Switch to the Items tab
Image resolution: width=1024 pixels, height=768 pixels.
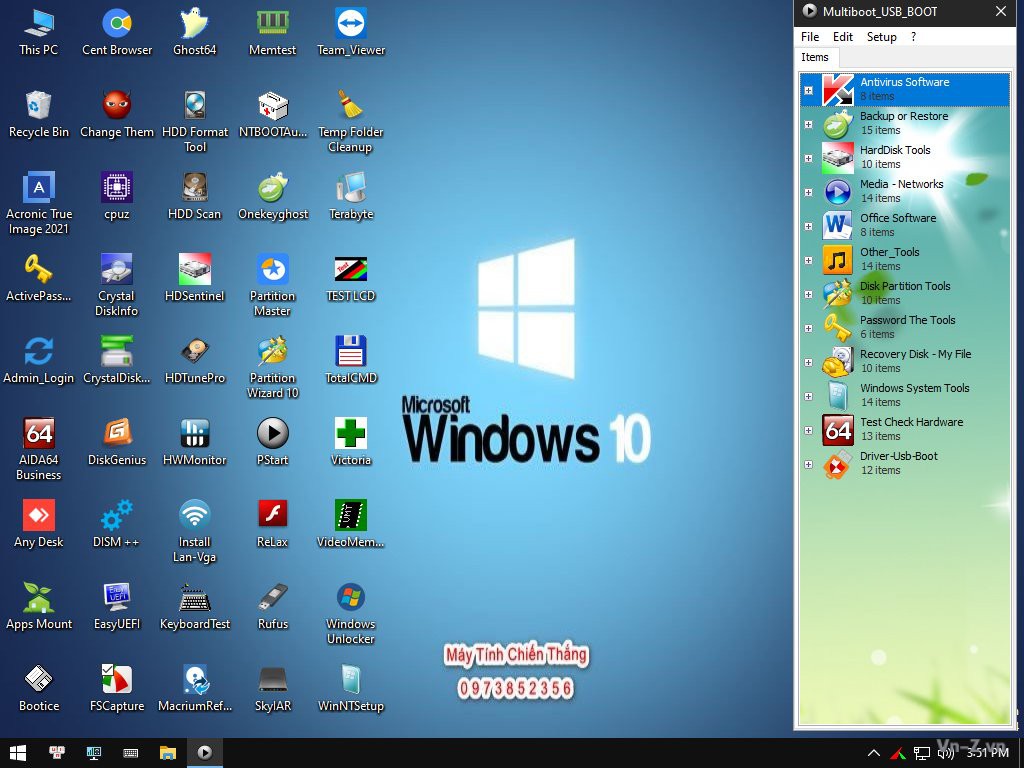tap(815, 57)
